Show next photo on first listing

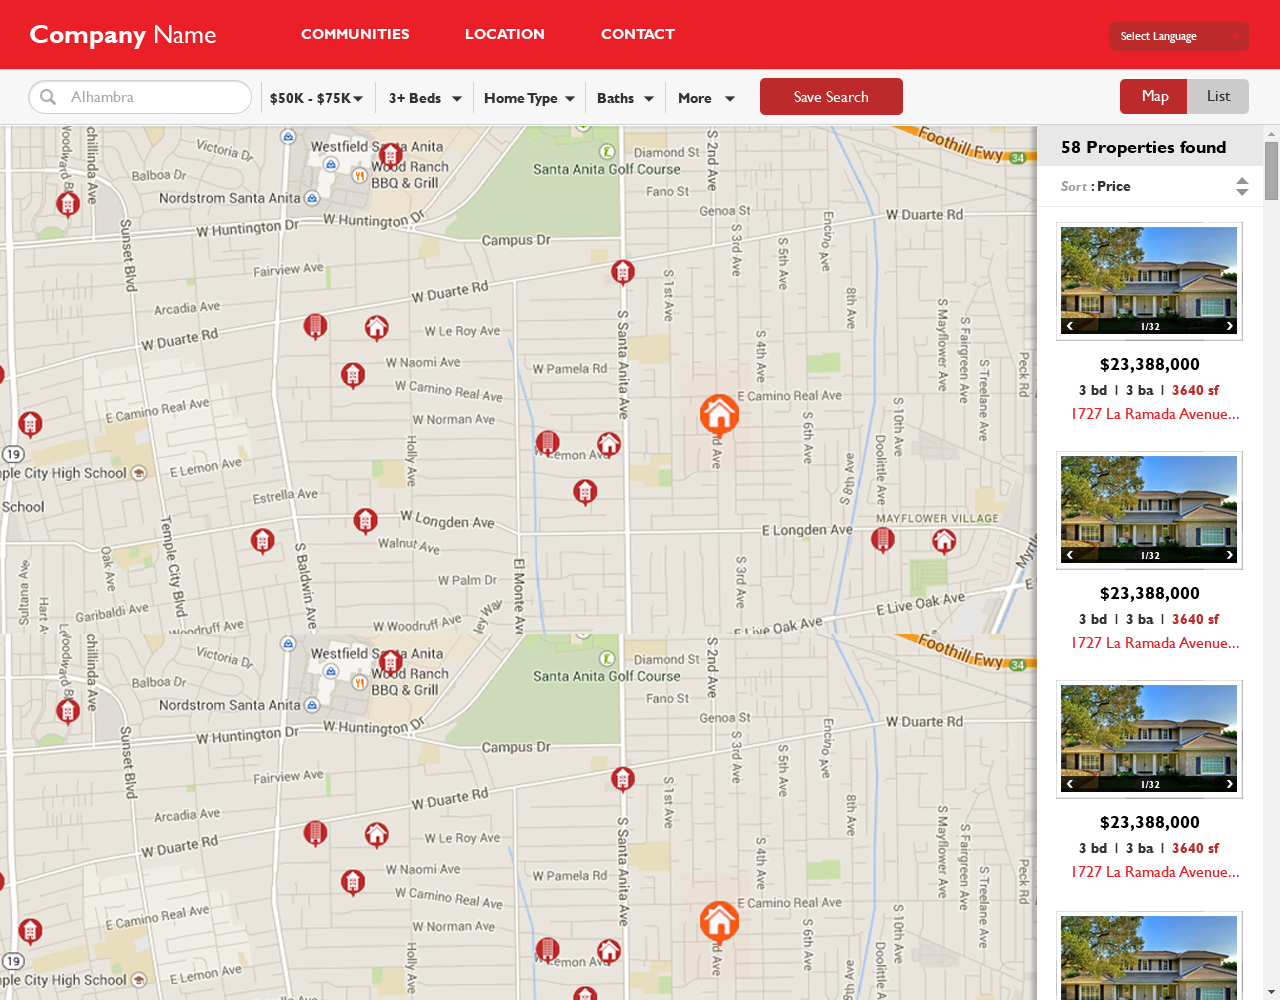coord(1230,326)
